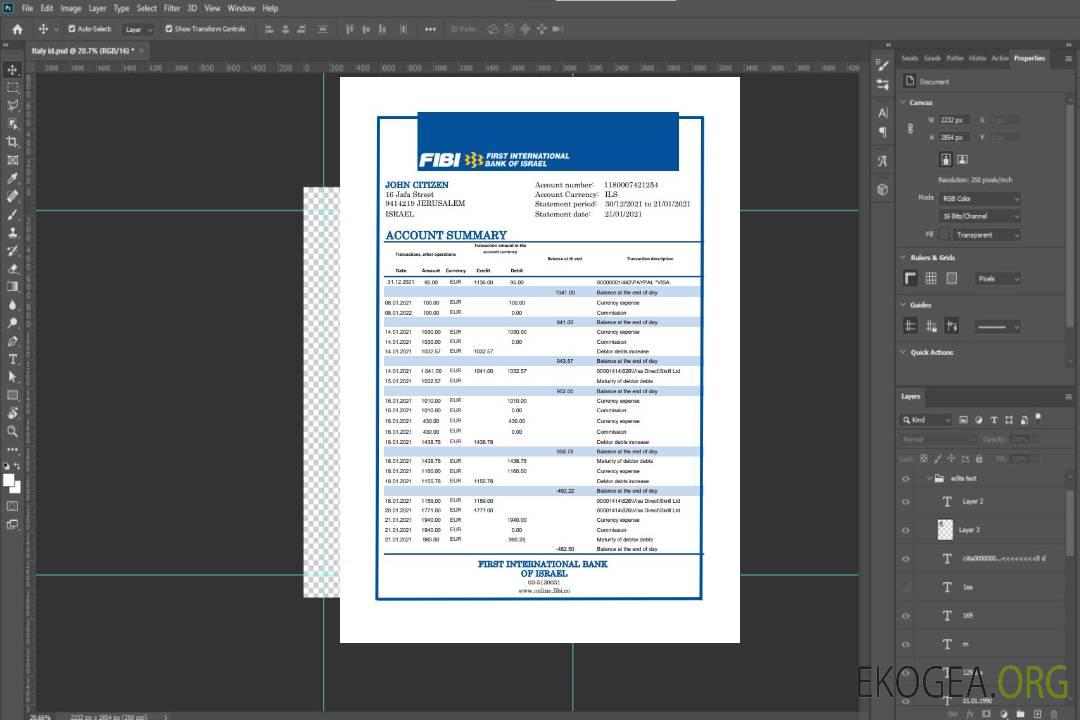
Task: Click the foreground color swatch
Action: click(x=8, y=480)
